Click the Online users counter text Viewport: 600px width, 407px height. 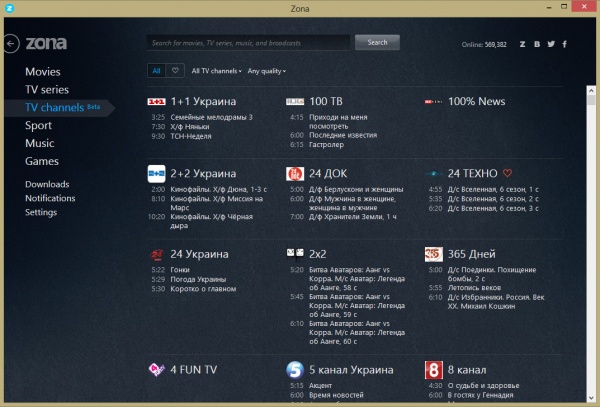pos(484,45)
